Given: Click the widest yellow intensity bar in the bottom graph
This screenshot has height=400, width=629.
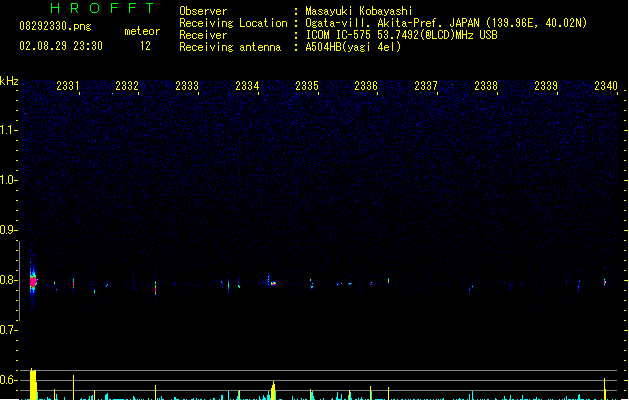Looking at the screenshot, I should [x=33, y=385].
